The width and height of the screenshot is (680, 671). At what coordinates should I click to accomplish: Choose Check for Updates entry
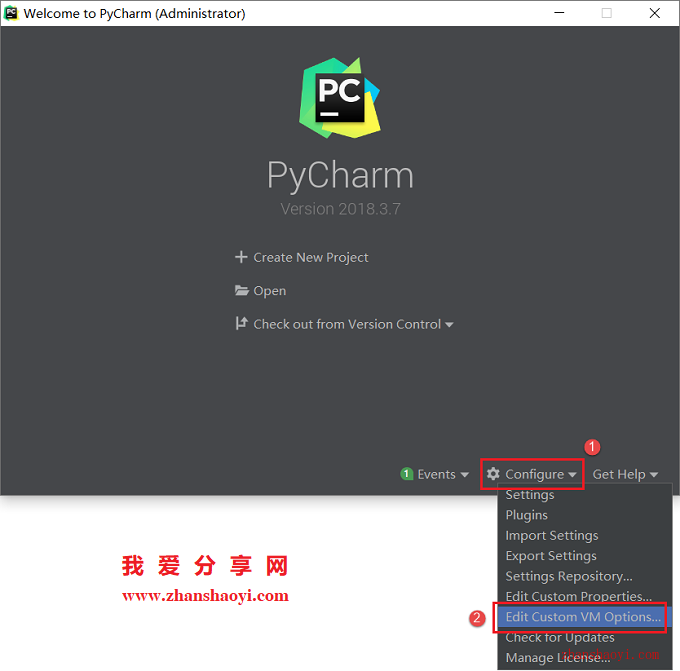click(585, 637)
